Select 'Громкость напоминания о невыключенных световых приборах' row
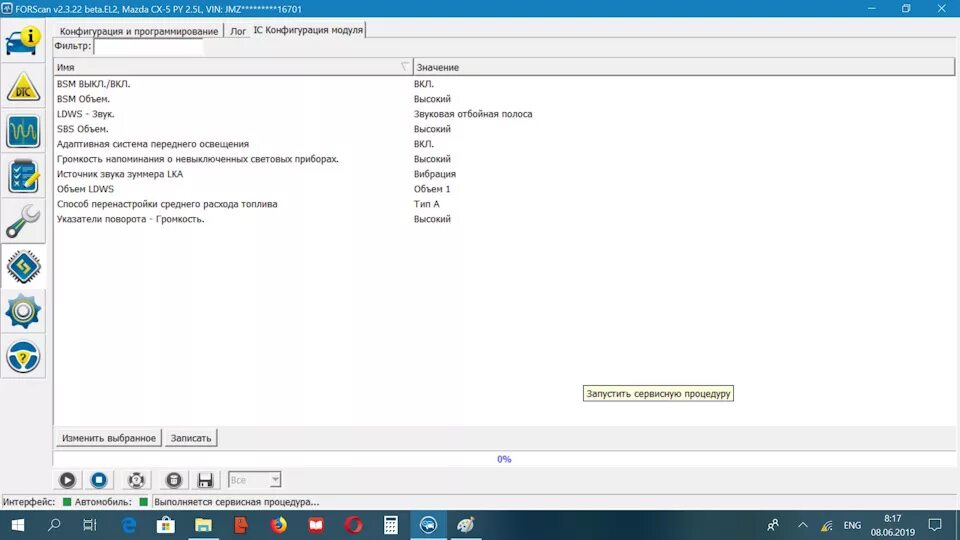Screen dimensions: 960x540 coord(504,159)
